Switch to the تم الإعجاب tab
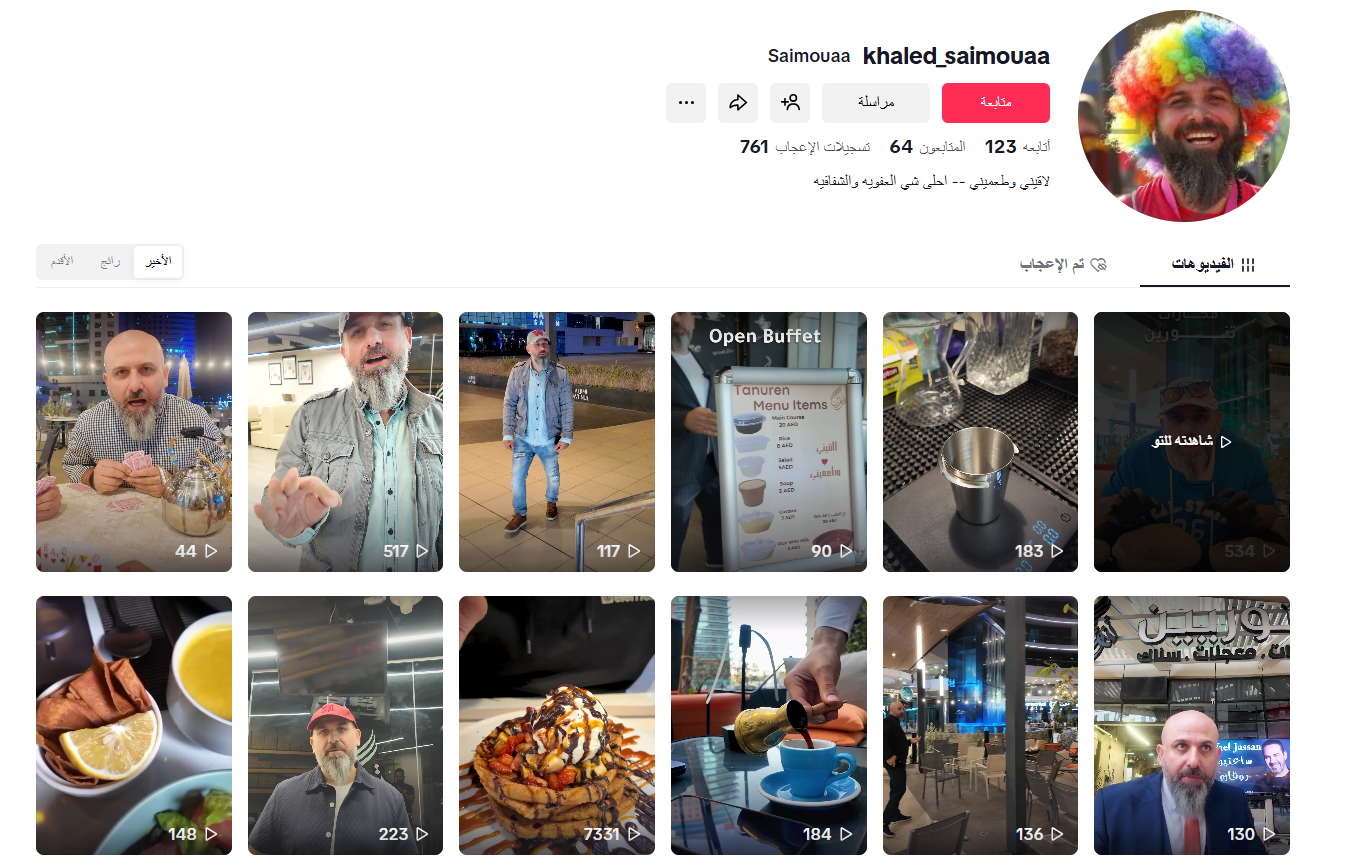This screenshot has width=1350, height=867. 1064,265
